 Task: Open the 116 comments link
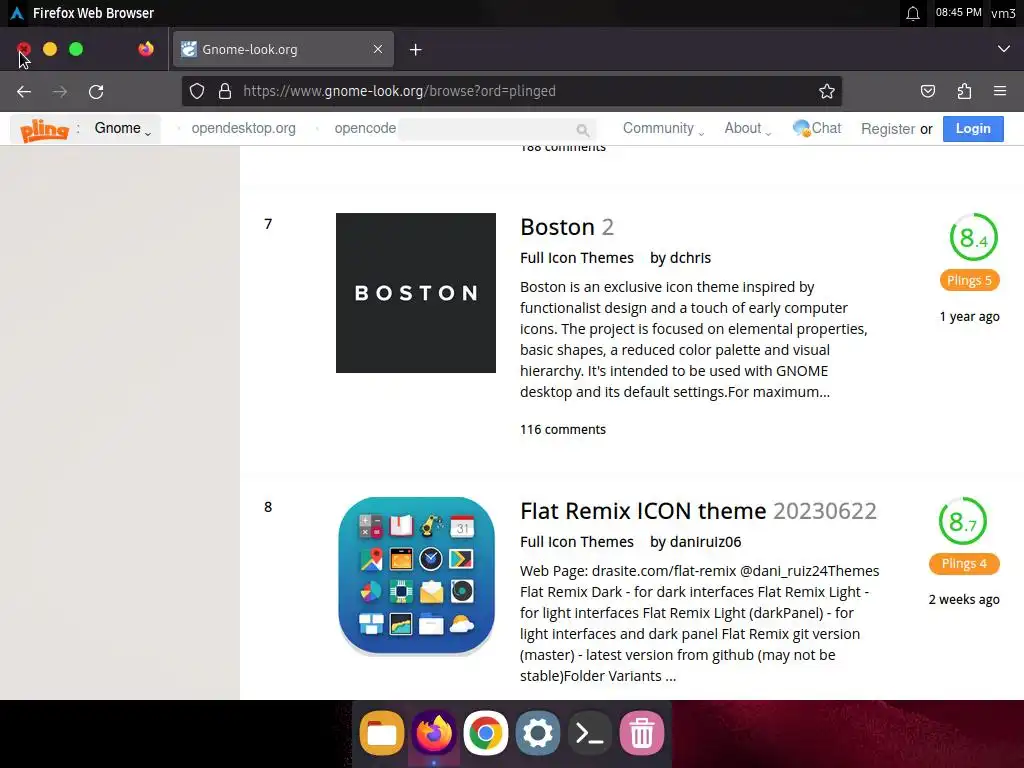(x=563, y=430)
